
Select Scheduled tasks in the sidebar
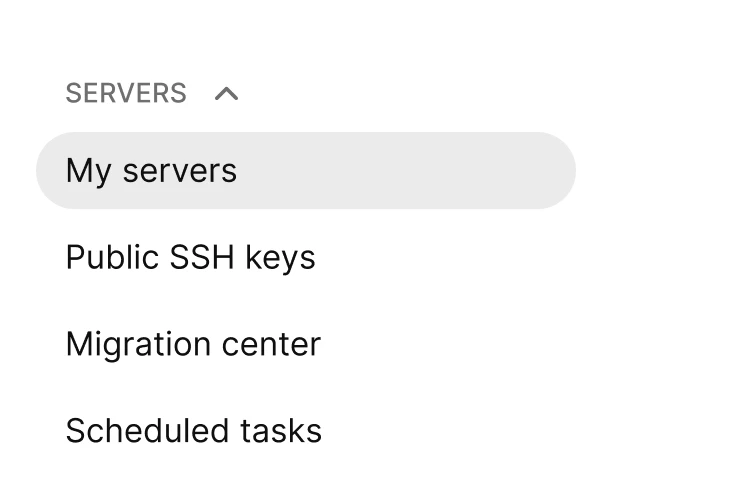point(193,431)
